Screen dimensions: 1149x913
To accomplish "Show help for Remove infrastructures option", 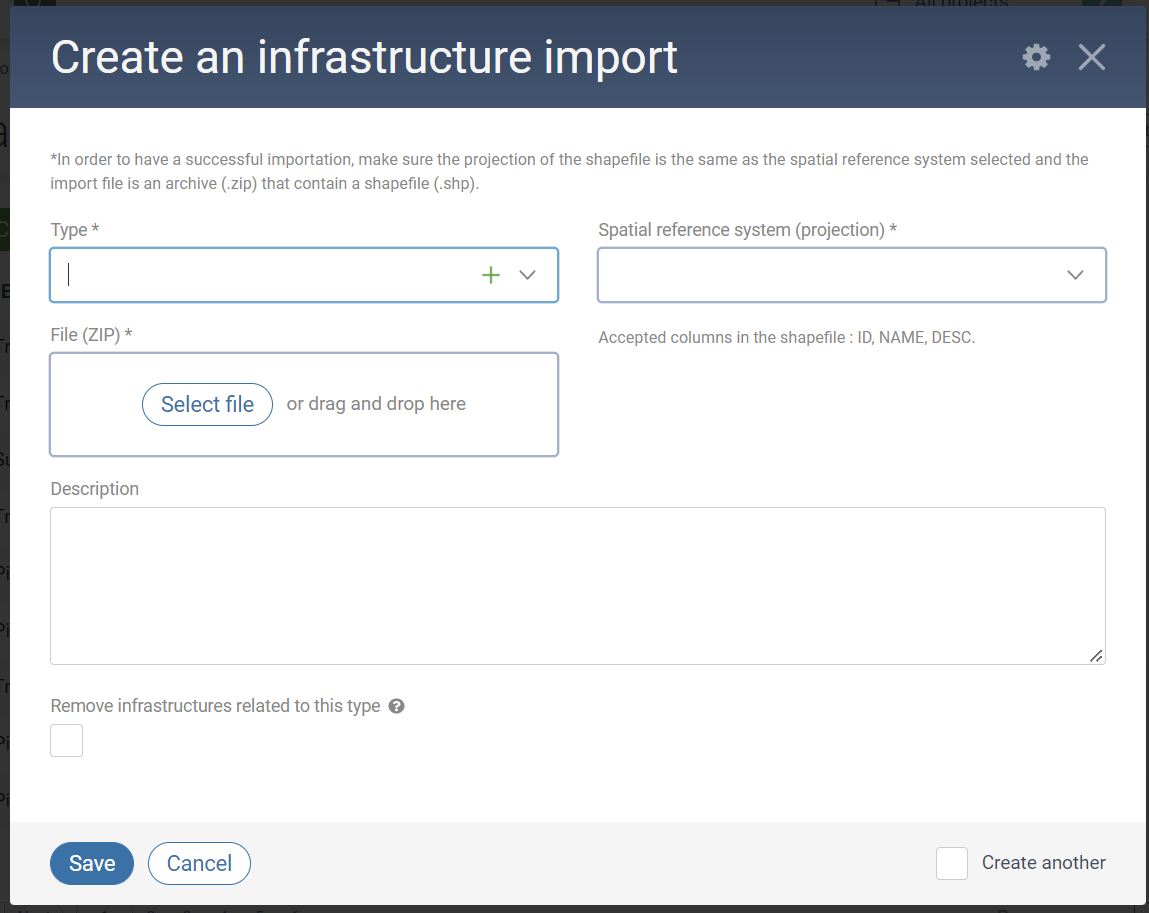I will 396,706.
